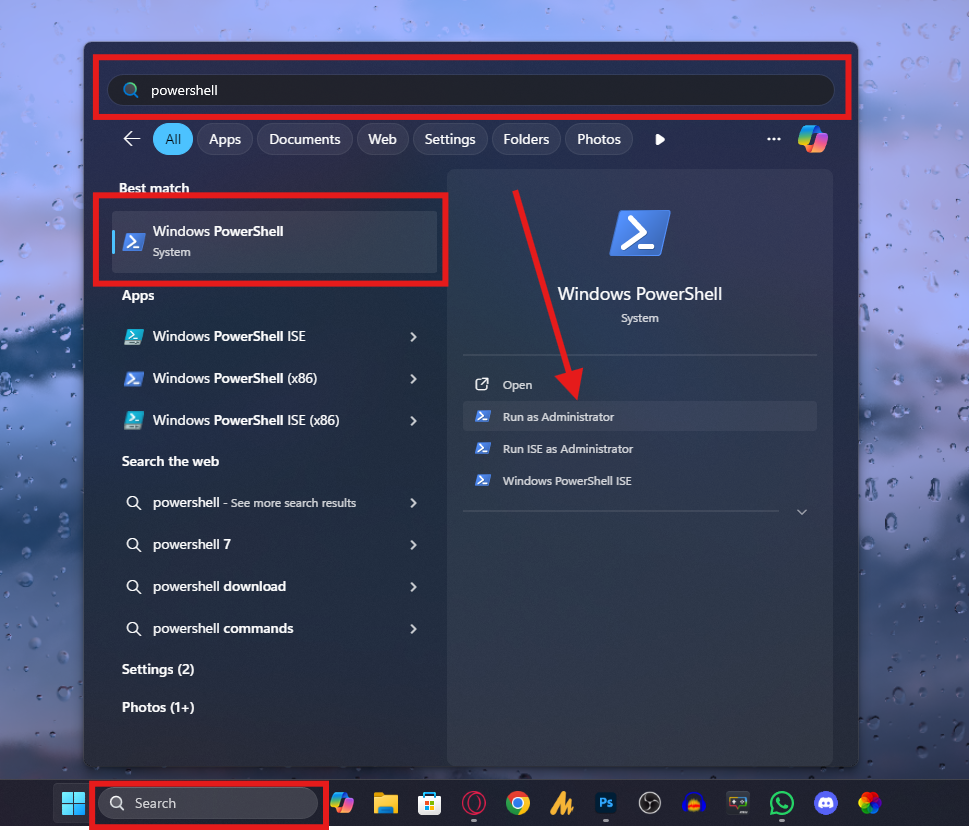Choose Run ISE as Administrator

640,449
